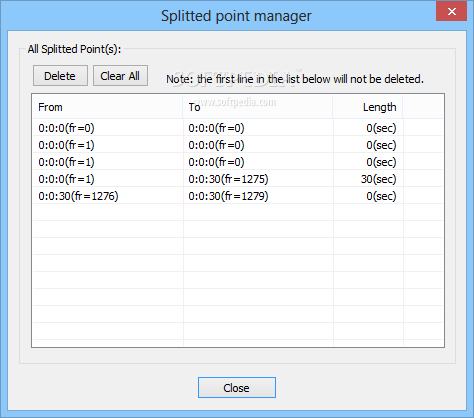Image resolution: width=474 pixels, height=418 pixels.
Task: Sort list by To column header
Action: (258, 107)
